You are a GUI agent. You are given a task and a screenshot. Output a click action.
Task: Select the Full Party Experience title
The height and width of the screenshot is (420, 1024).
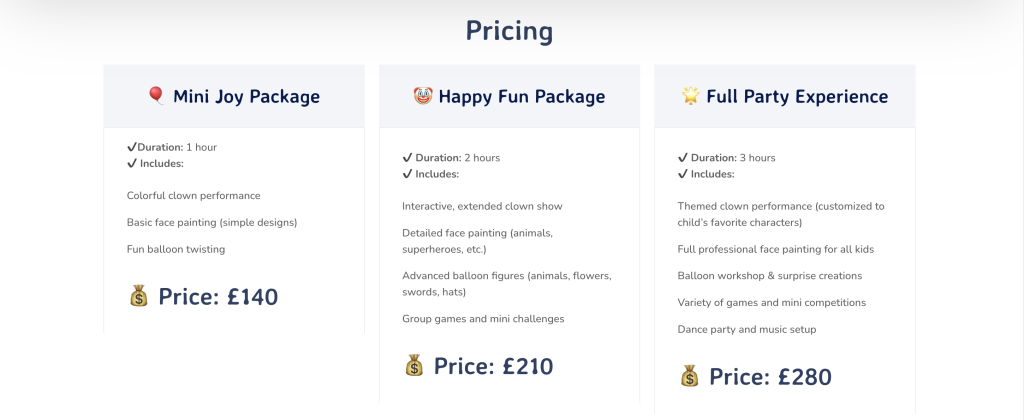click(x=797, y=97)
